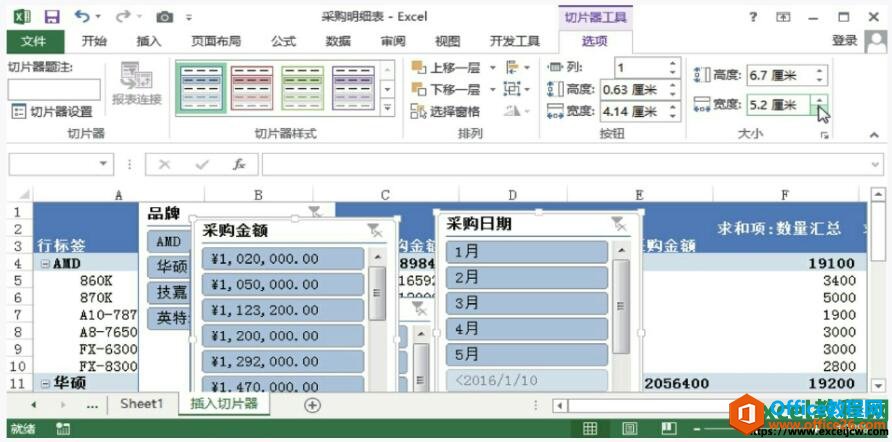Click 下移一层 send backward button

(x=446, y=89)
